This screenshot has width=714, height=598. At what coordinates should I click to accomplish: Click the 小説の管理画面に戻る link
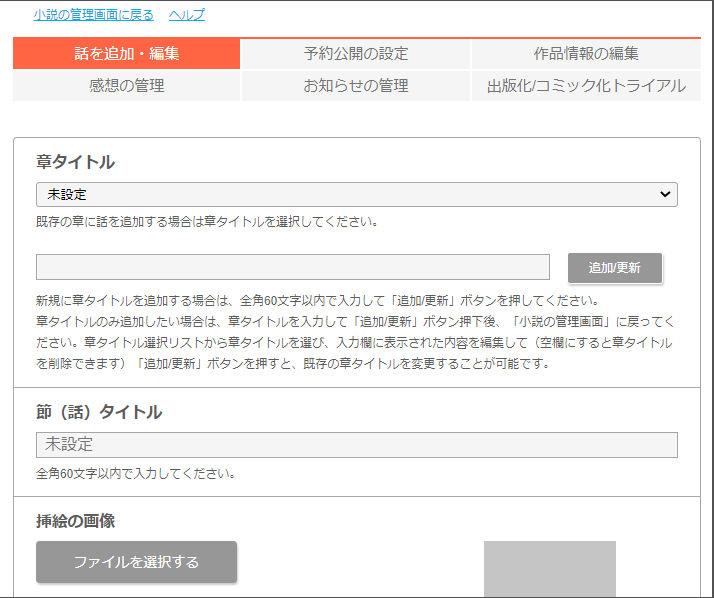point(93,14)
